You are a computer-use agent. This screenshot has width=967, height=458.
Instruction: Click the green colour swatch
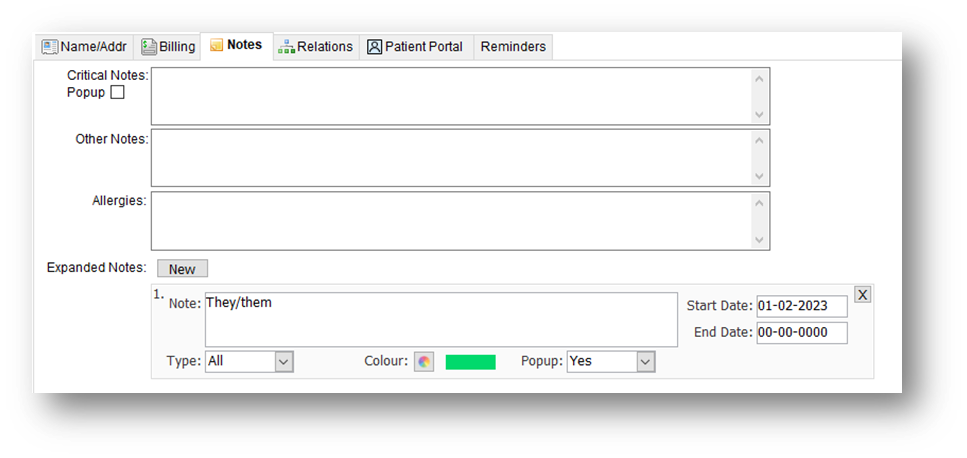tap(471, 362)
